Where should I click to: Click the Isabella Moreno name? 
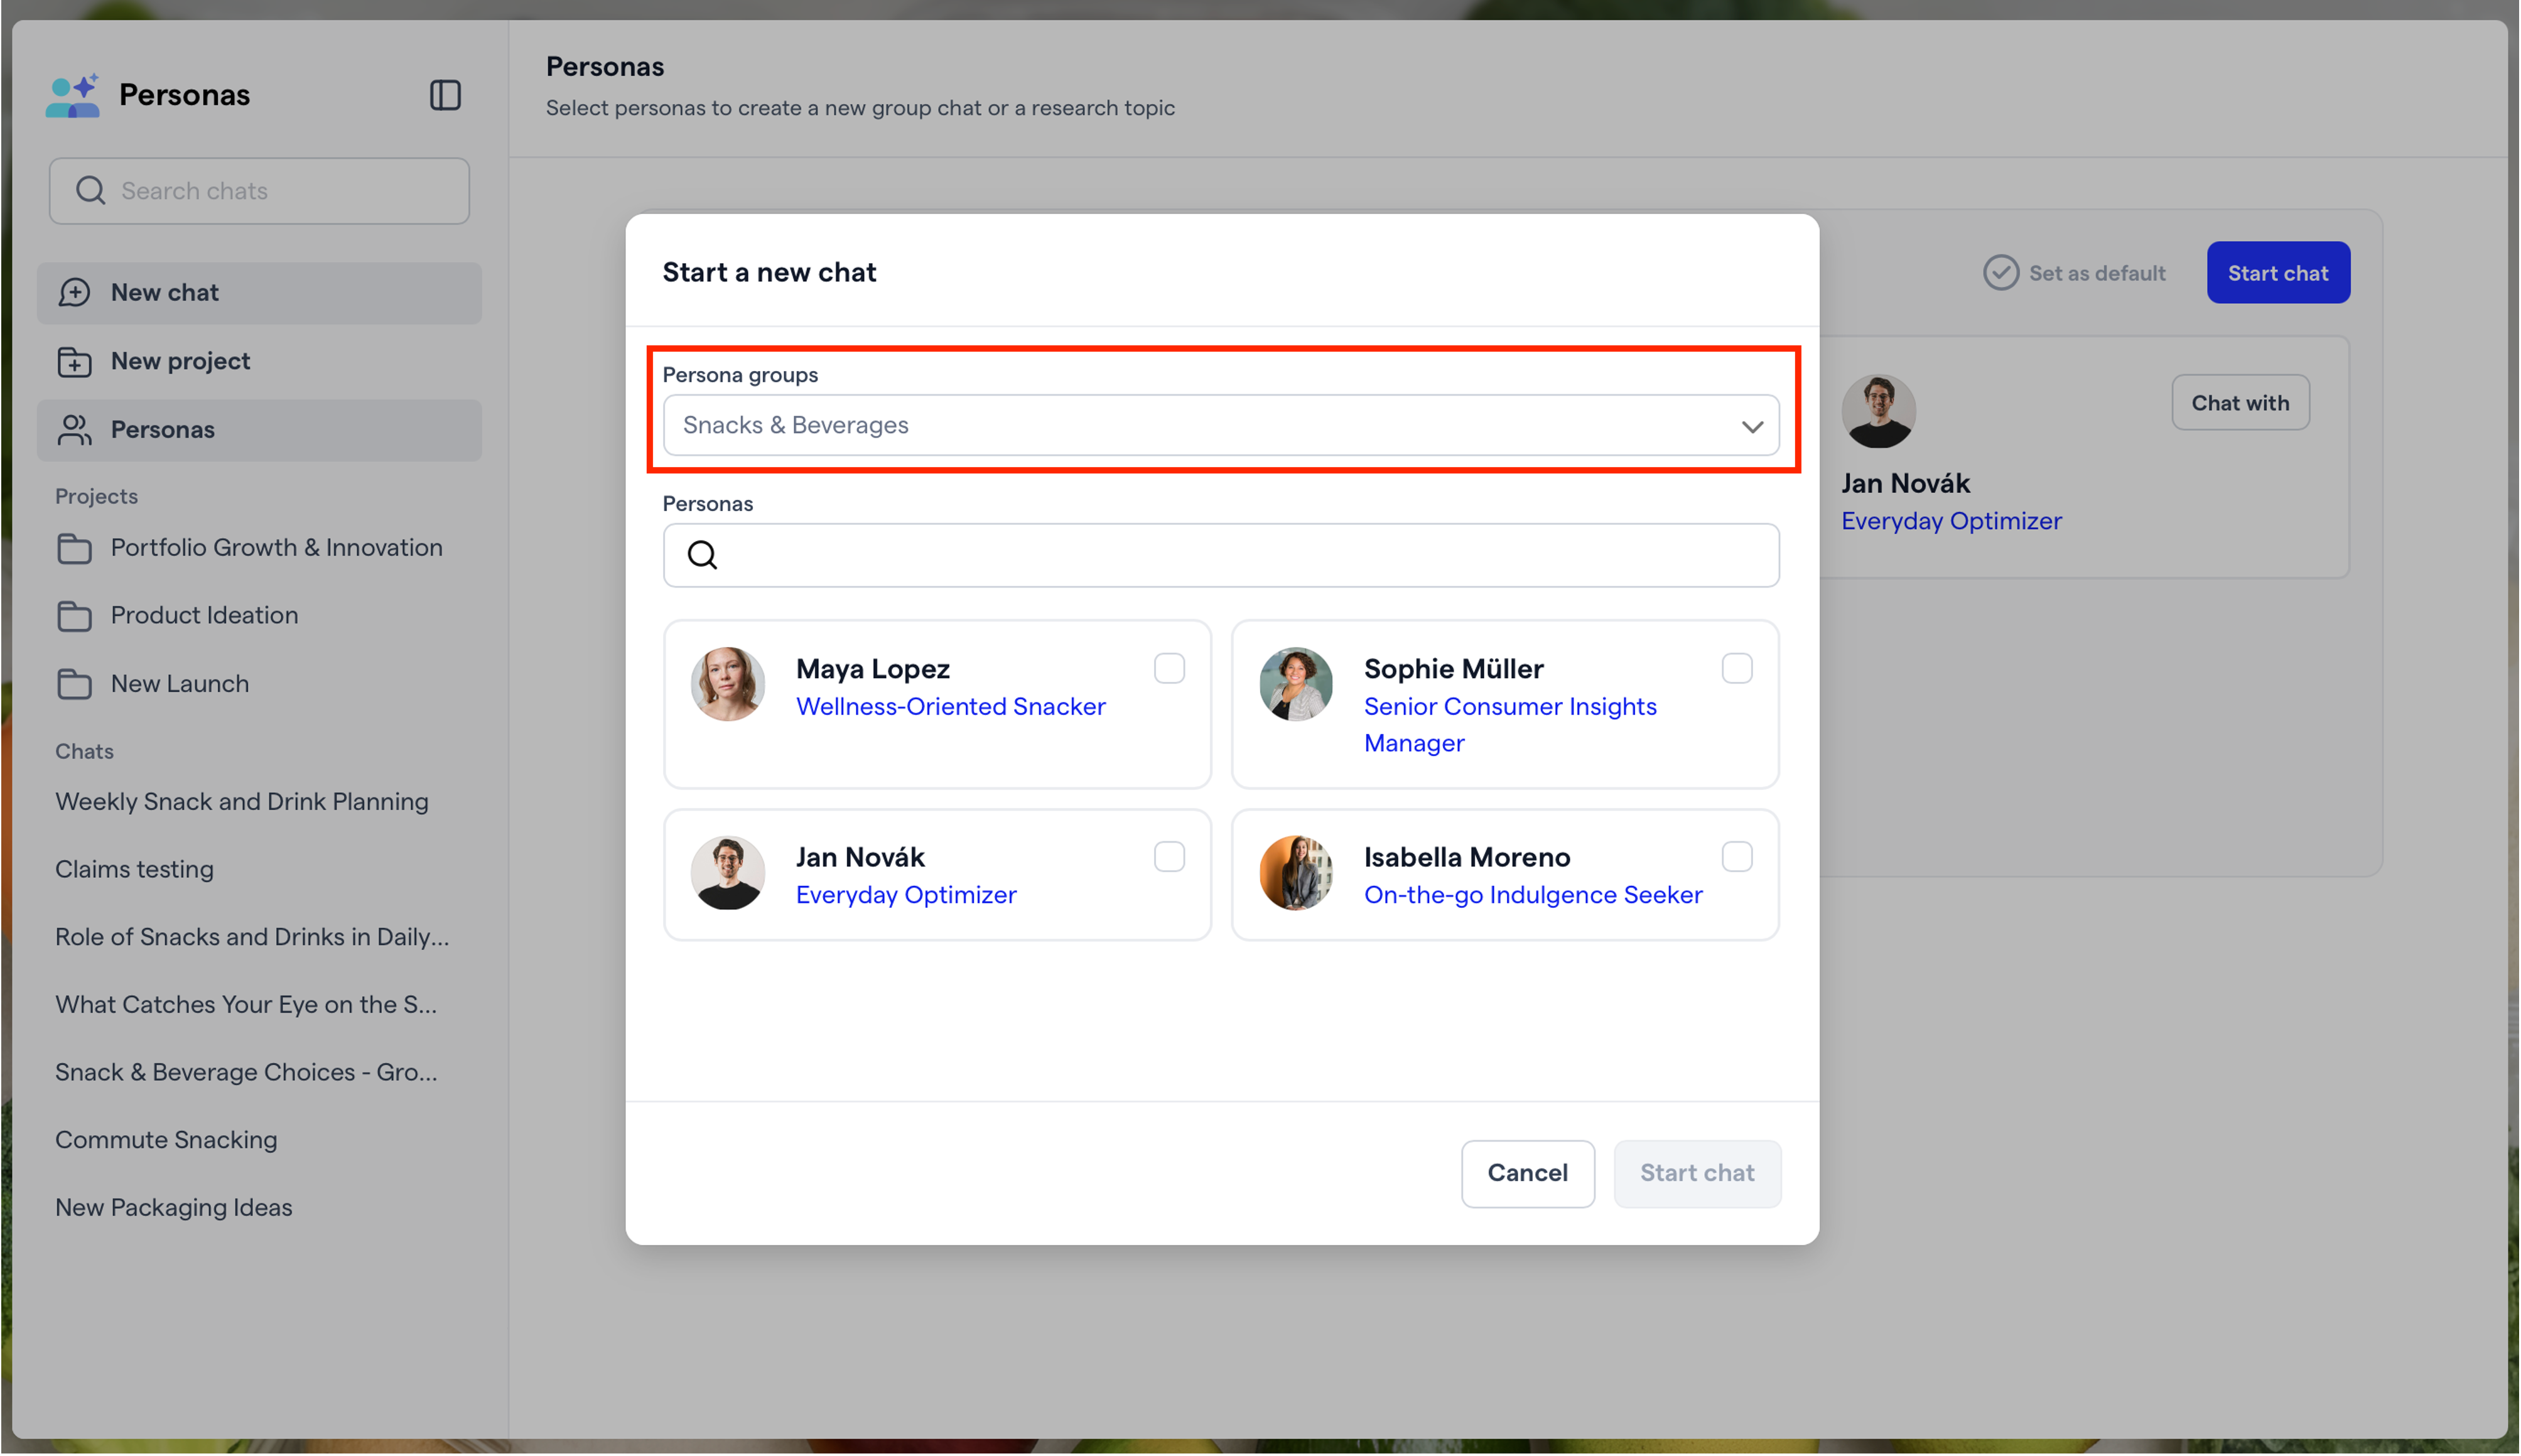click(x=1467, y=858)
